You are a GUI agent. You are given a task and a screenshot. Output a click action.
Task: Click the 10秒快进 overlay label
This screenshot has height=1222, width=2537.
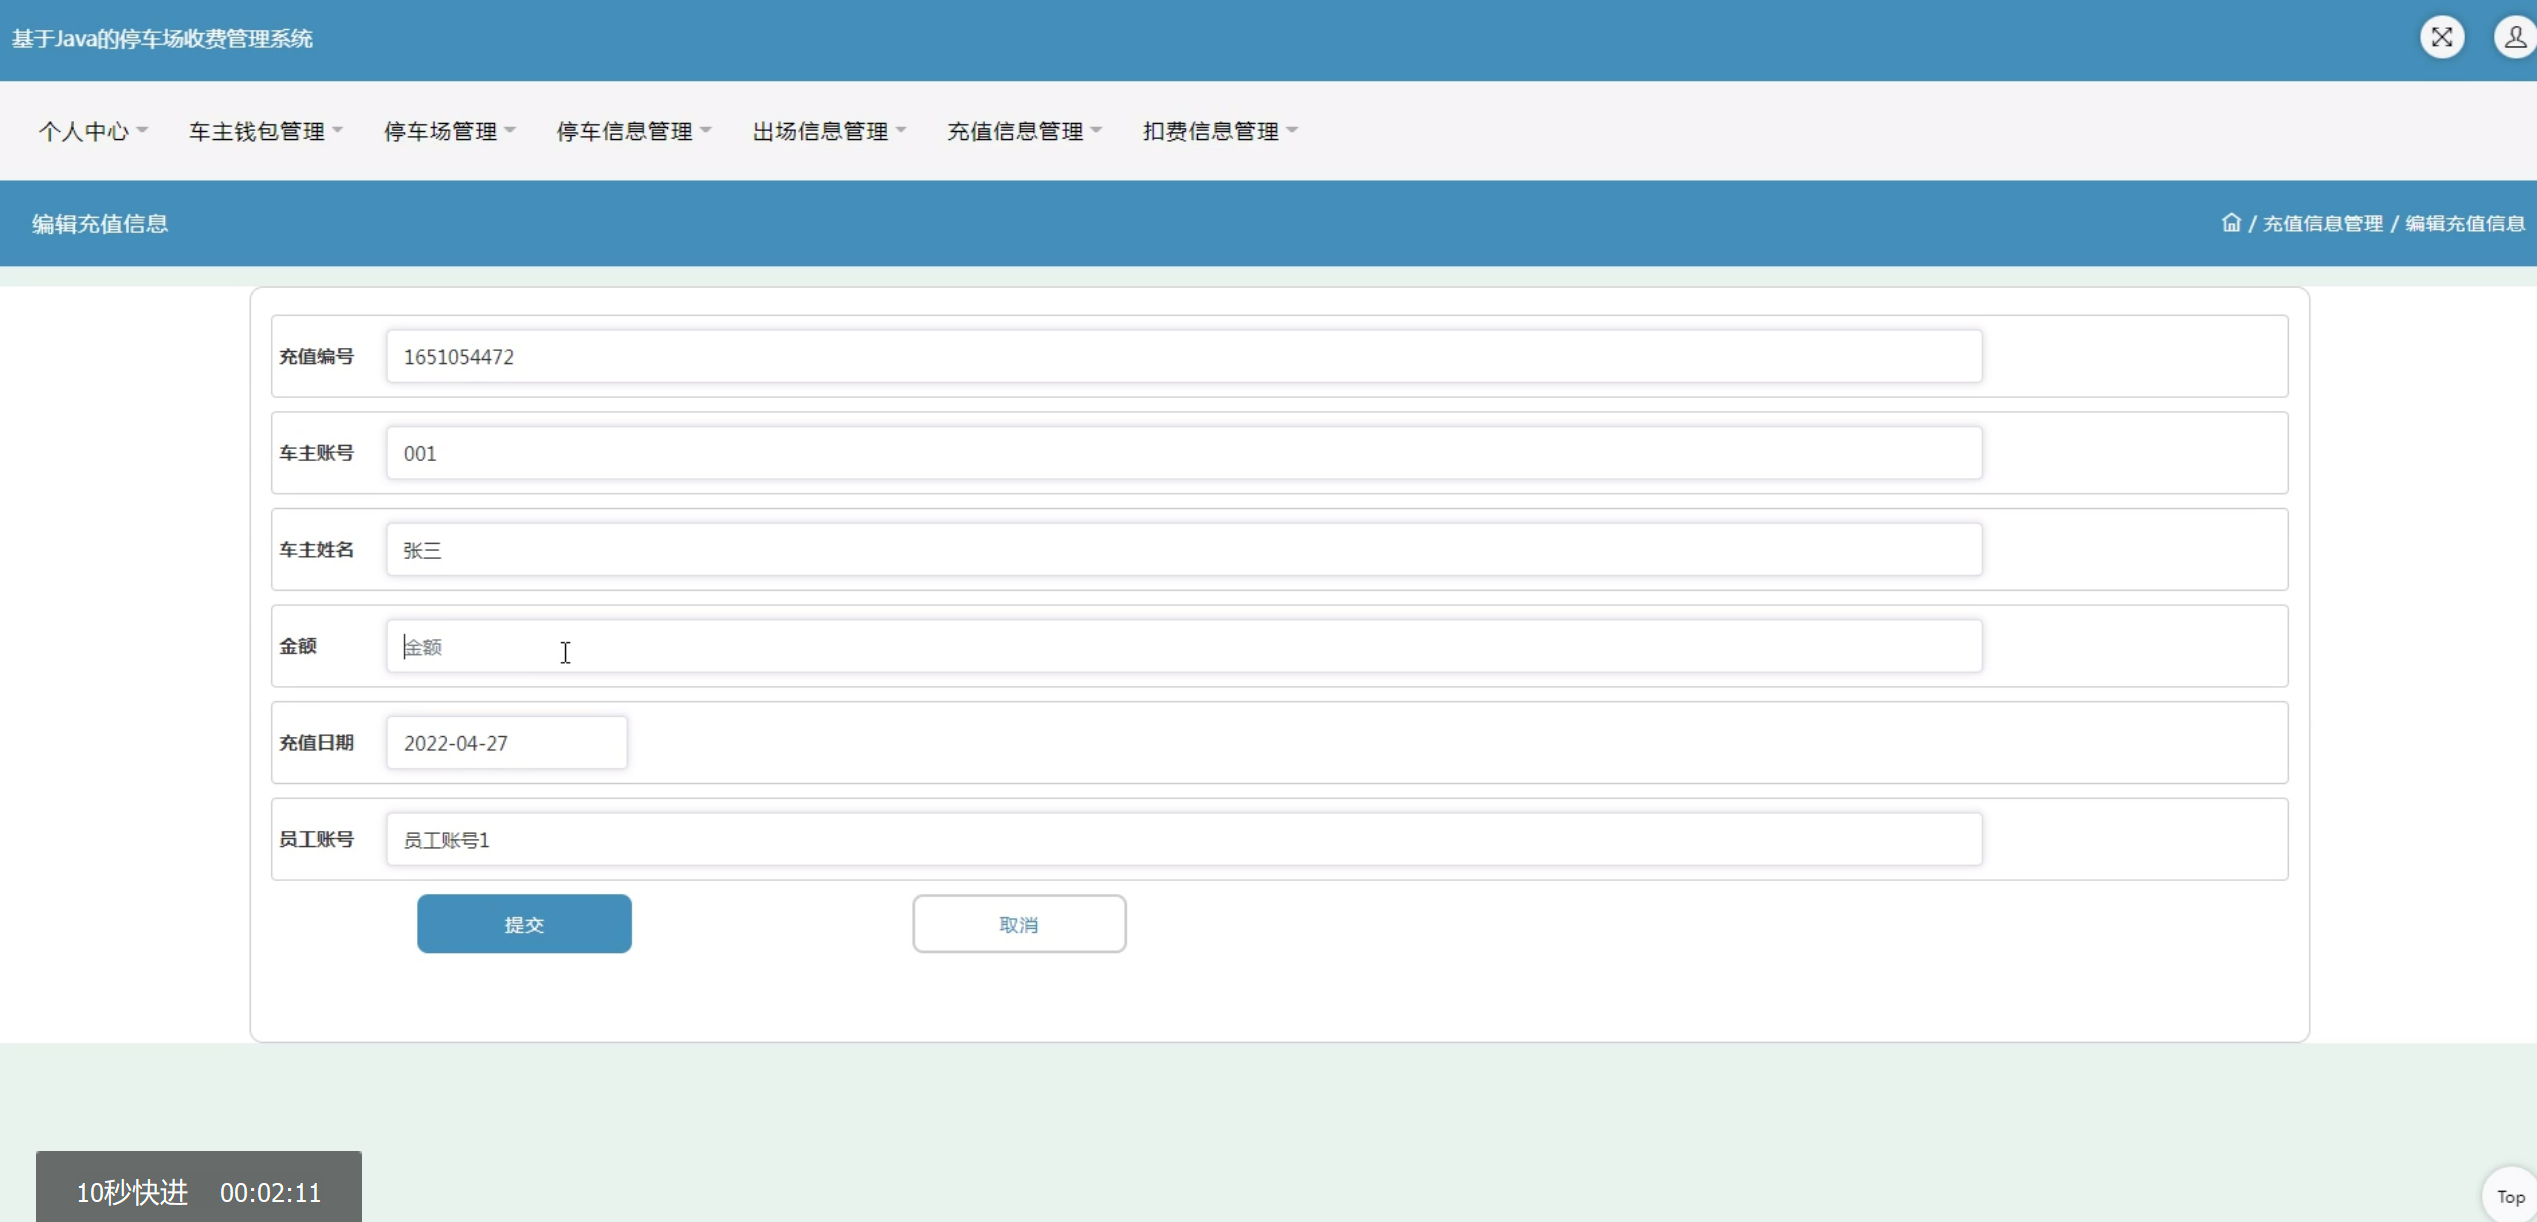pos(132,1192)
